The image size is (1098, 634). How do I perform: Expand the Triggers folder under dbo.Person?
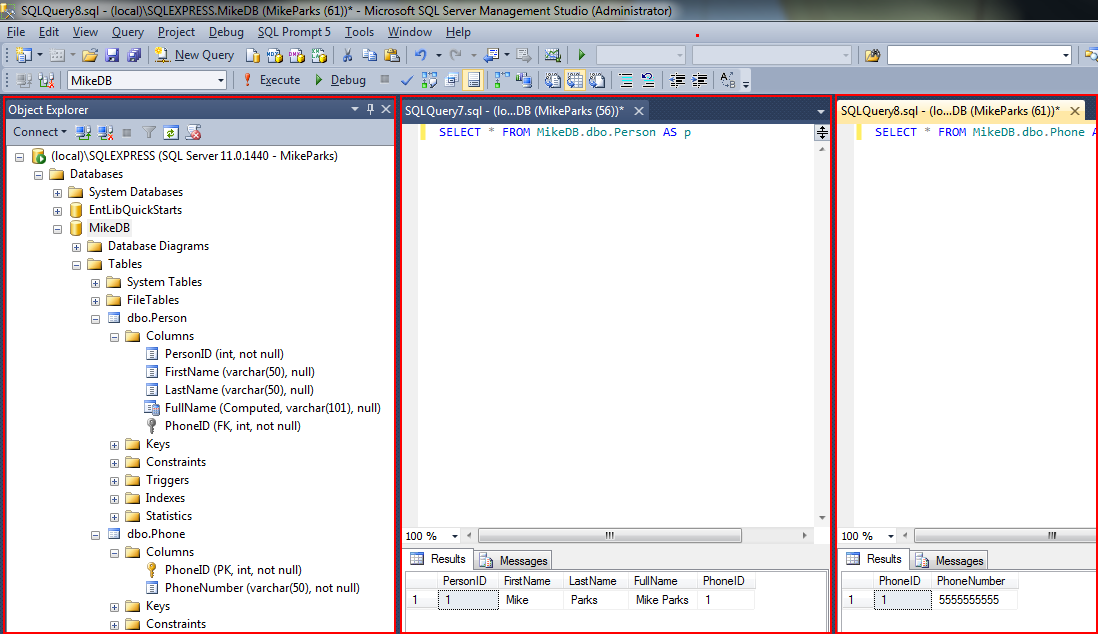click(x=114, y=481)
